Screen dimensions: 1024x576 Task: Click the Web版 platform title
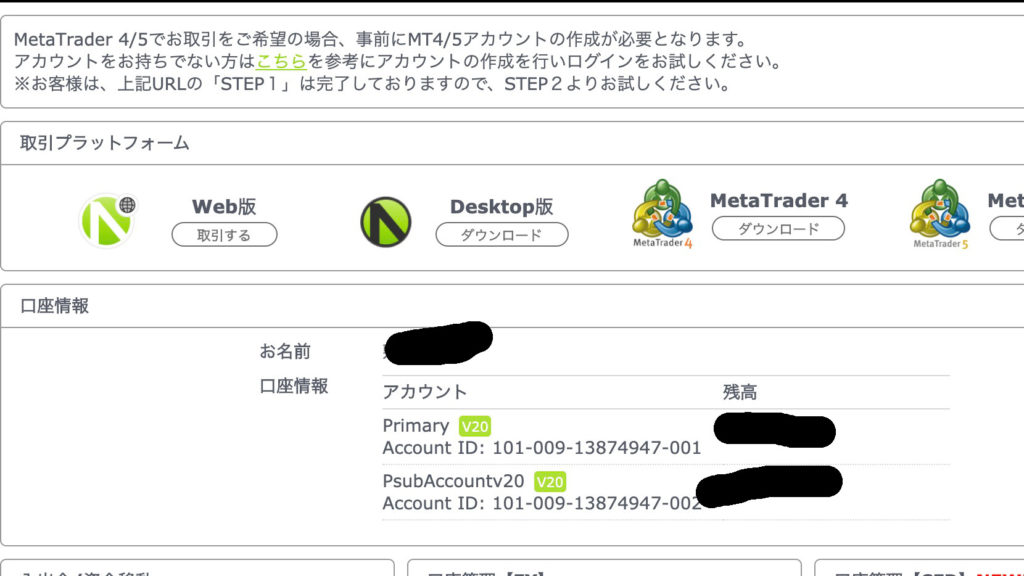(x=224, y=207)
